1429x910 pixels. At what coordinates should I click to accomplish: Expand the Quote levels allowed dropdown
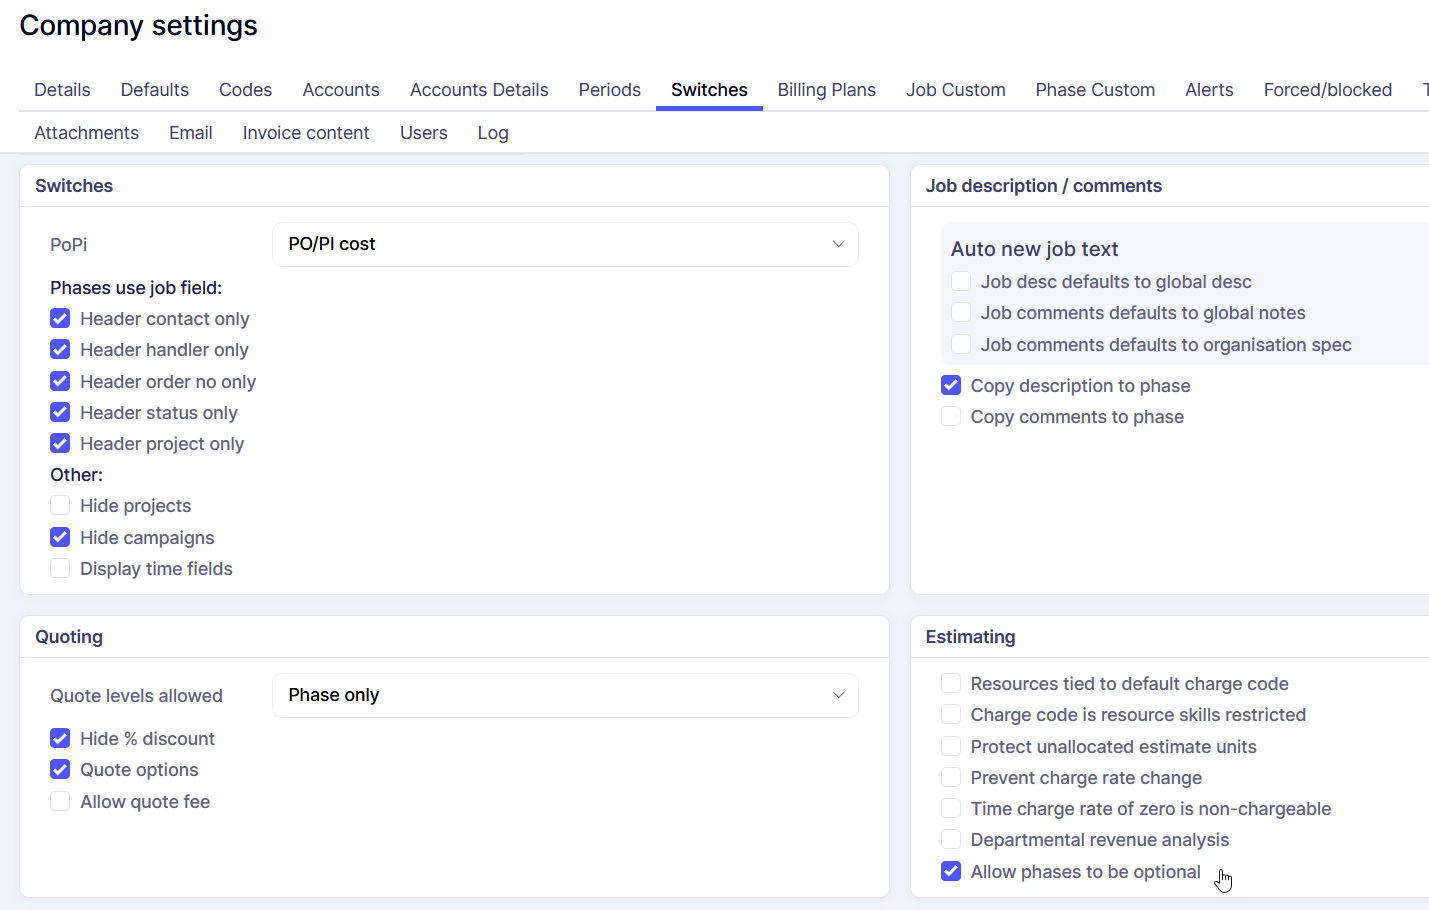[564, 695]
